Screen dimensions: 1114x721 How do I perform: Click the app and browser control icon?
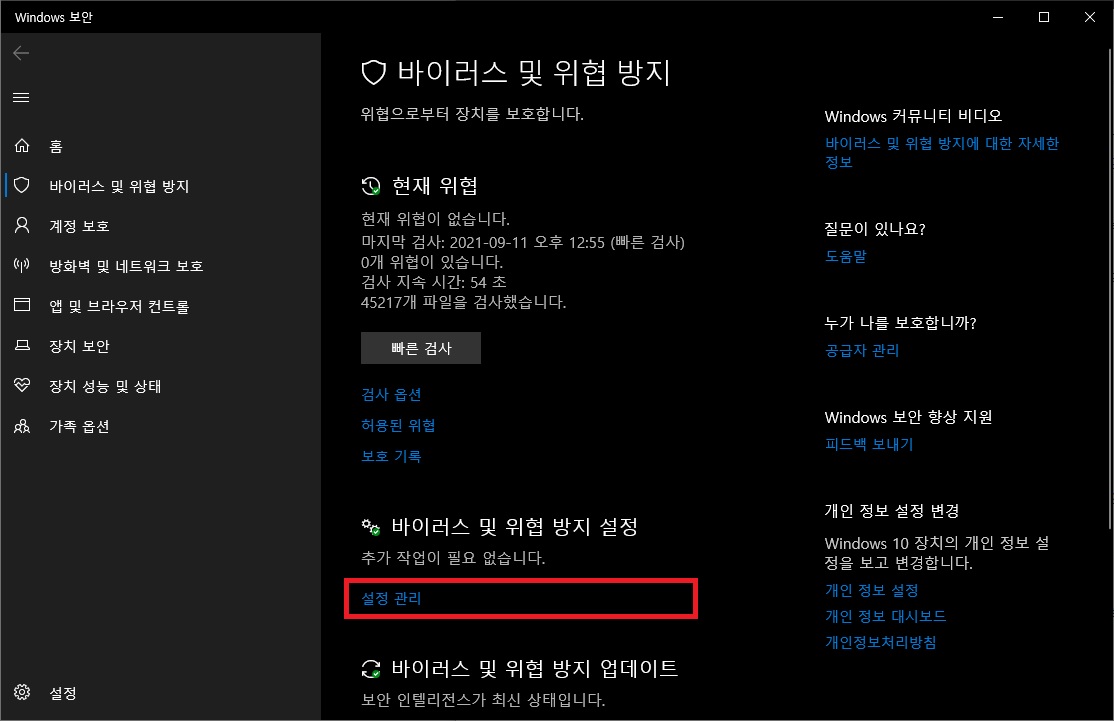22,305
